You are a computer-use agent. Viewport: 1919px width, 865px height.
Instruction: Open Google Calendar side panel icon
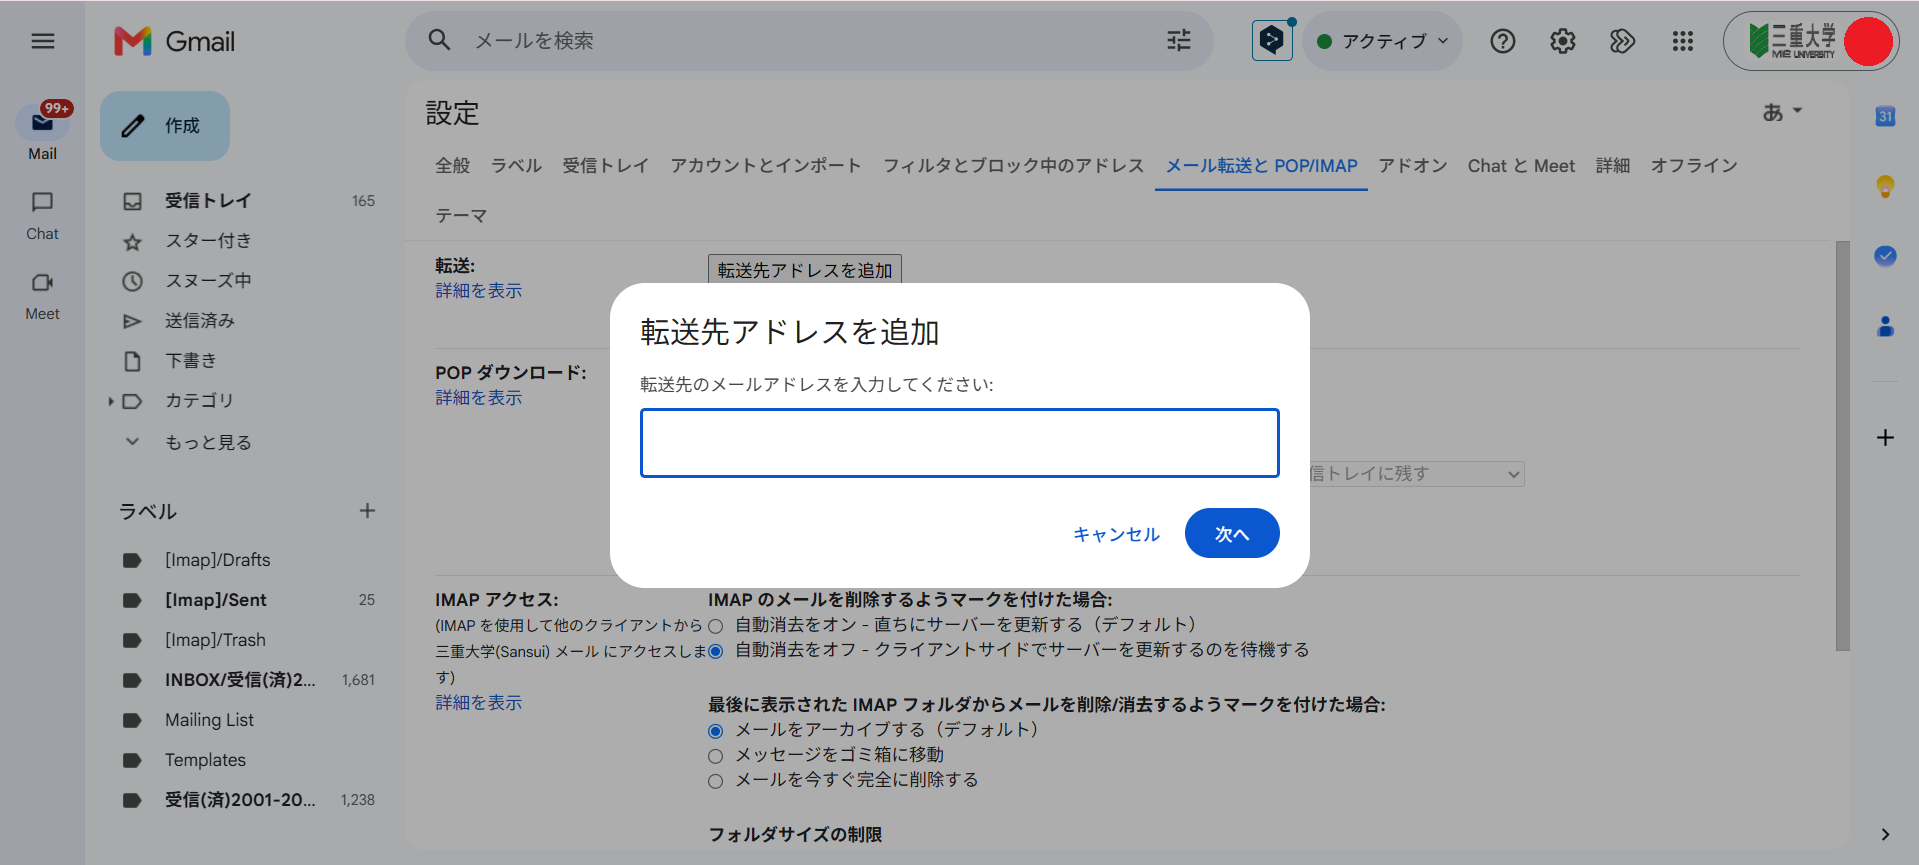1885,116
